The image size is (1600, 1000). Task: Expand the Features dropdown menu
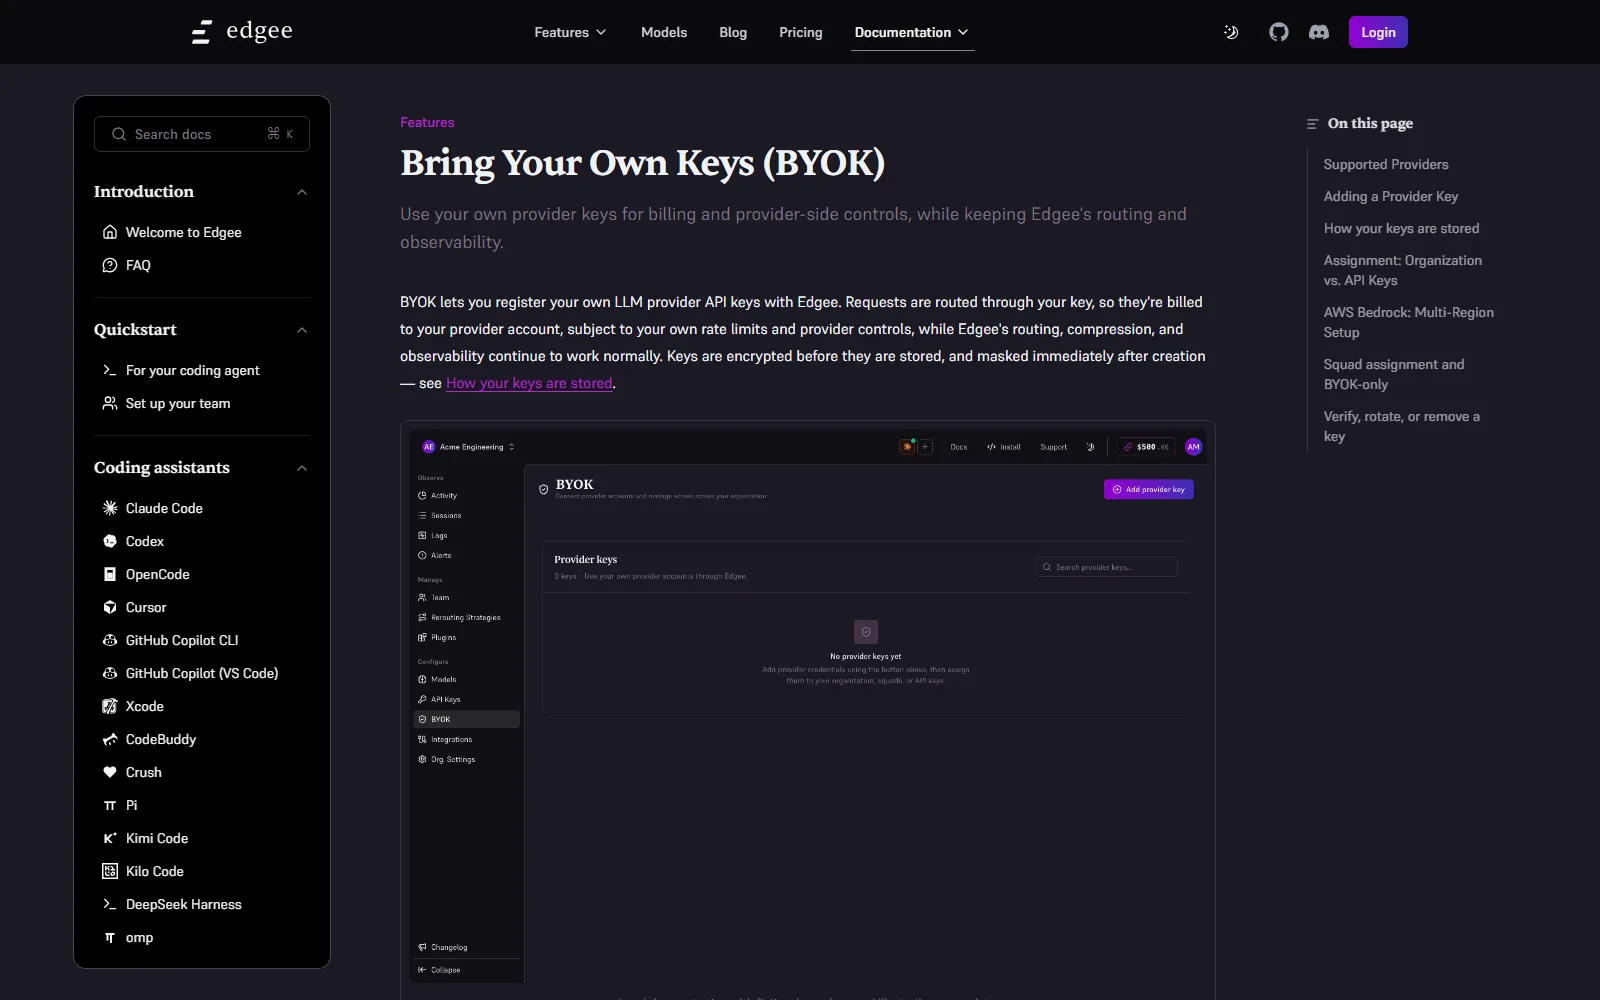point(570,32)
